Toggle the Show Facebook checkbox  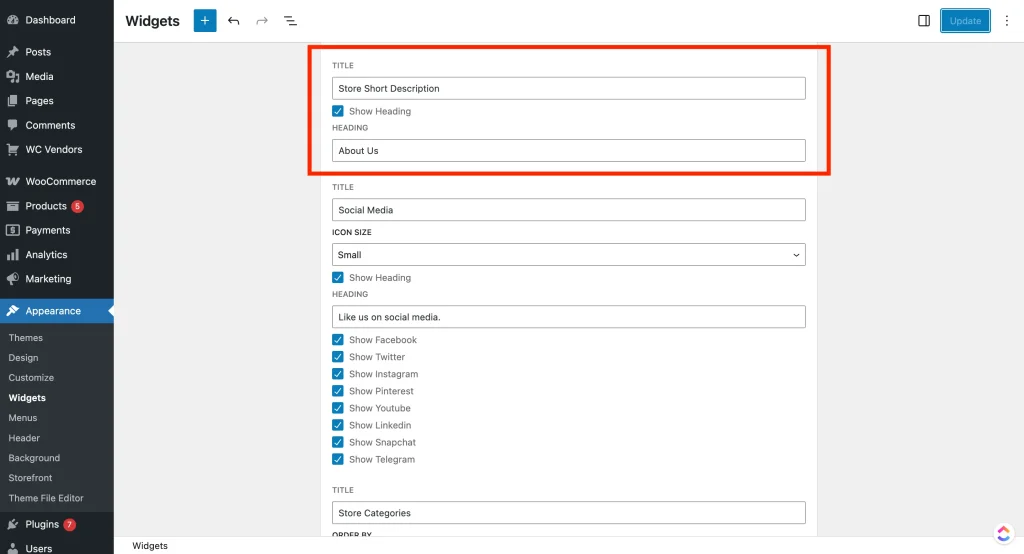click(x=338, y=340)
